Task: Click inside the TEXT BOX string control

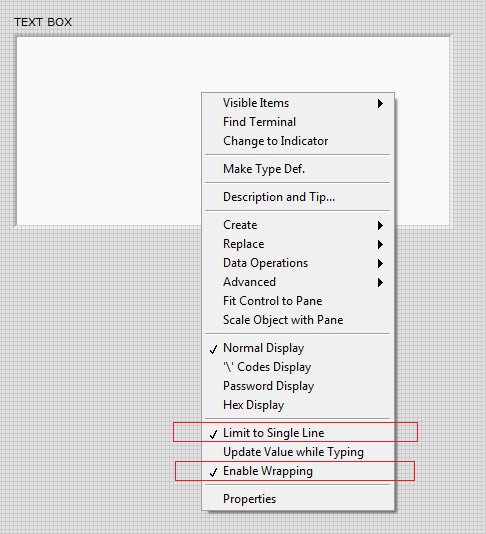Action: click(109, 131)
